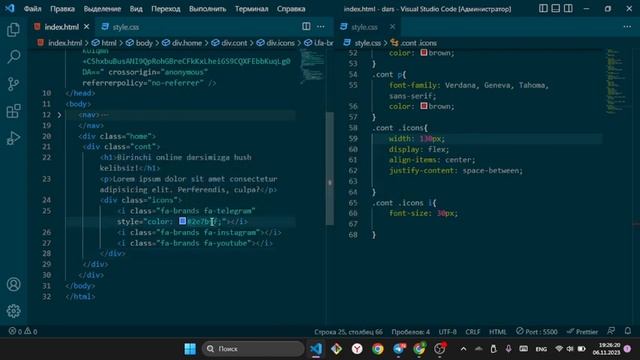Close the index.html tab

(x=87, y=27)
